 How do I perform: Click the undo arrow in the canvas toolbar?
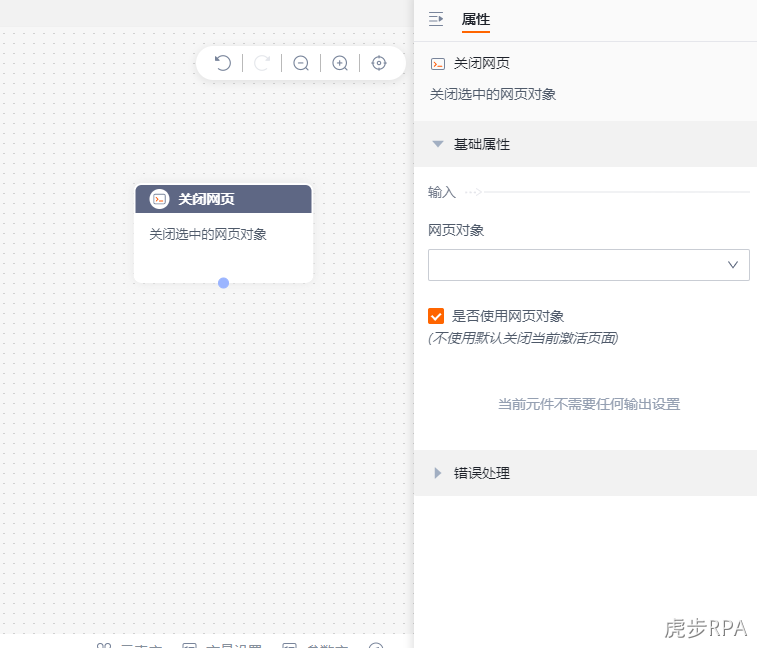point(223,63)
